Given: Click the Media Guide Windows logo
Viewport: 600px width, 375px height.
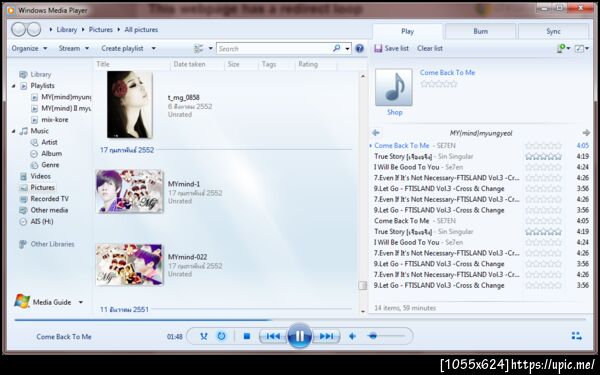Looking at the screenshot, I should click(22, 302).
